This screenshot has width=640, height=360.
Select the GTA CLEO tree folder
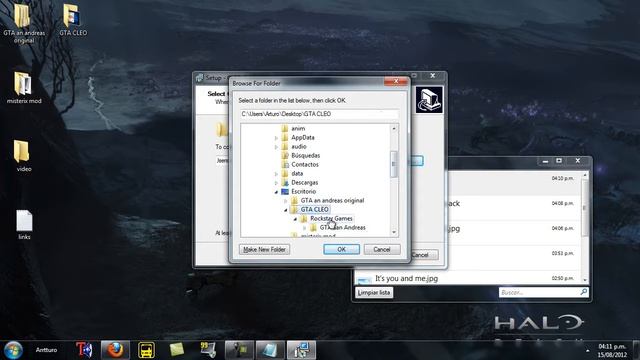(314, 209)
